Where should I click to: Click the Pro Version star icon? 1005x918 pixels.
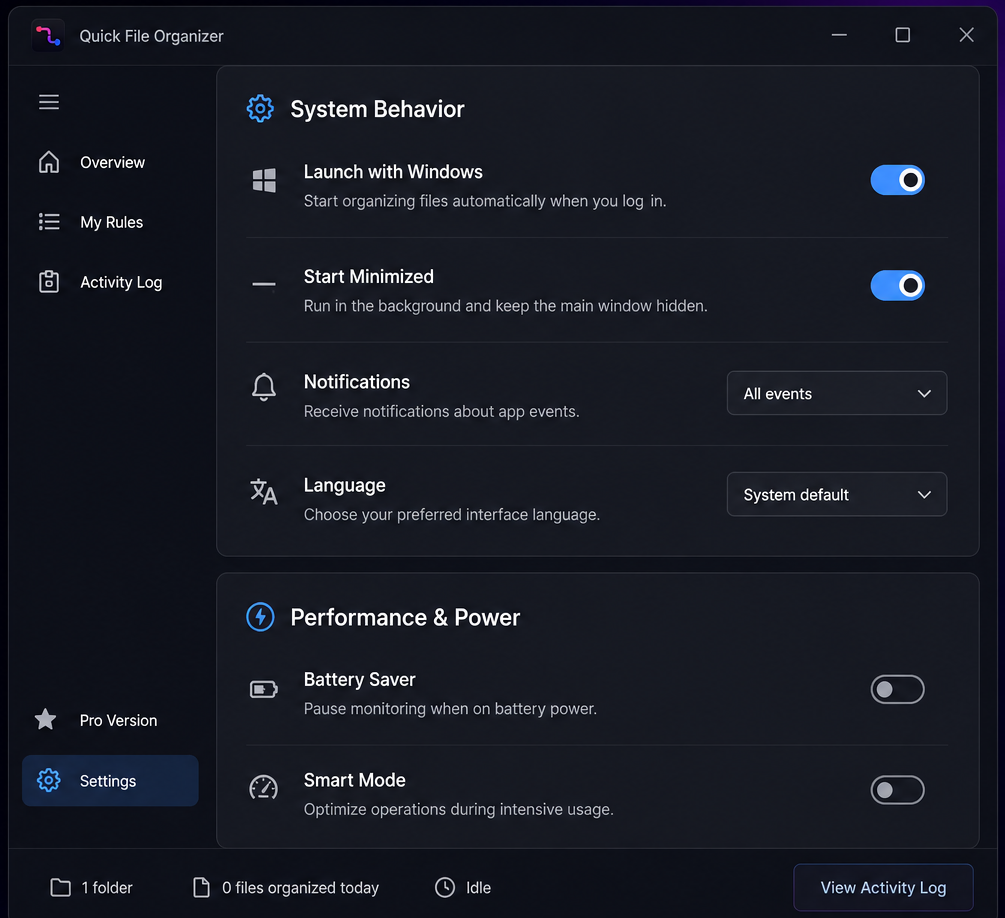pyautogui.click(x=46, y=719)
